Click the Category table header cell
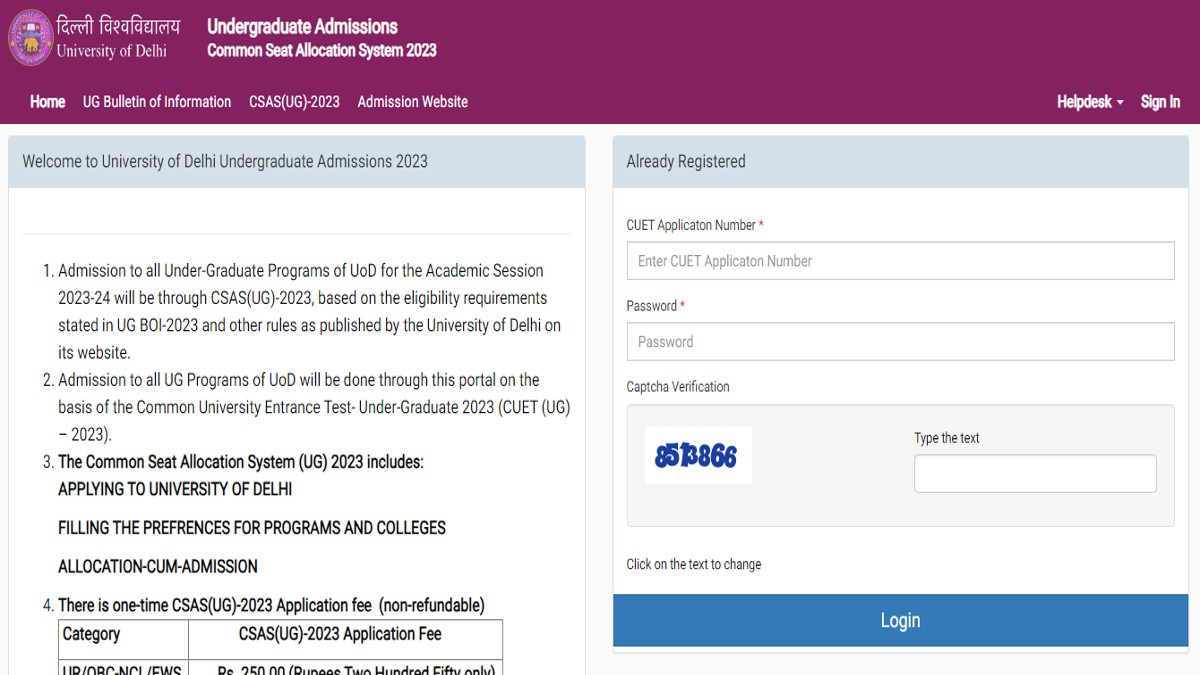This screenshot has height=675, width=1200. [x=123, y=634]
